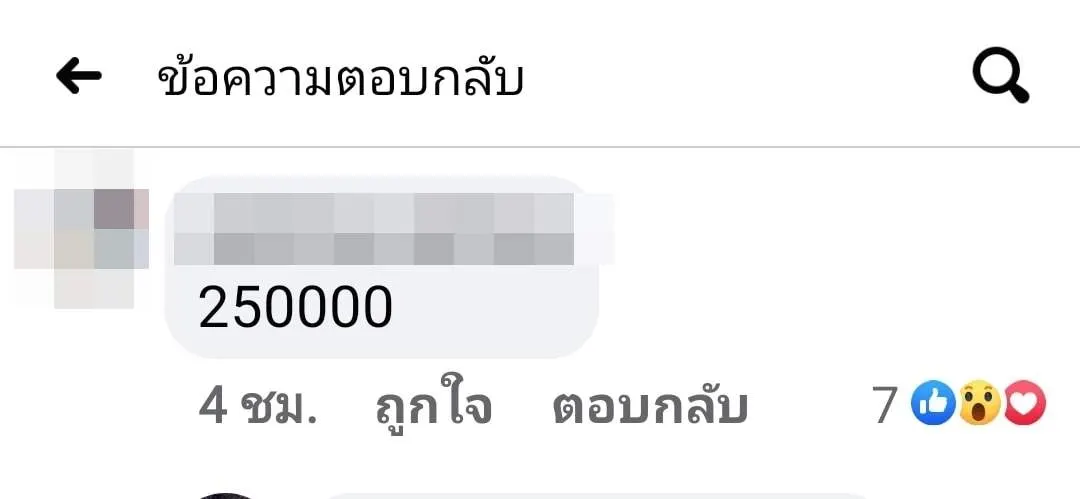Screen dimensions: 1080x499
Task: Tap white space right of the comment bubble
Action: pos(827,269)
